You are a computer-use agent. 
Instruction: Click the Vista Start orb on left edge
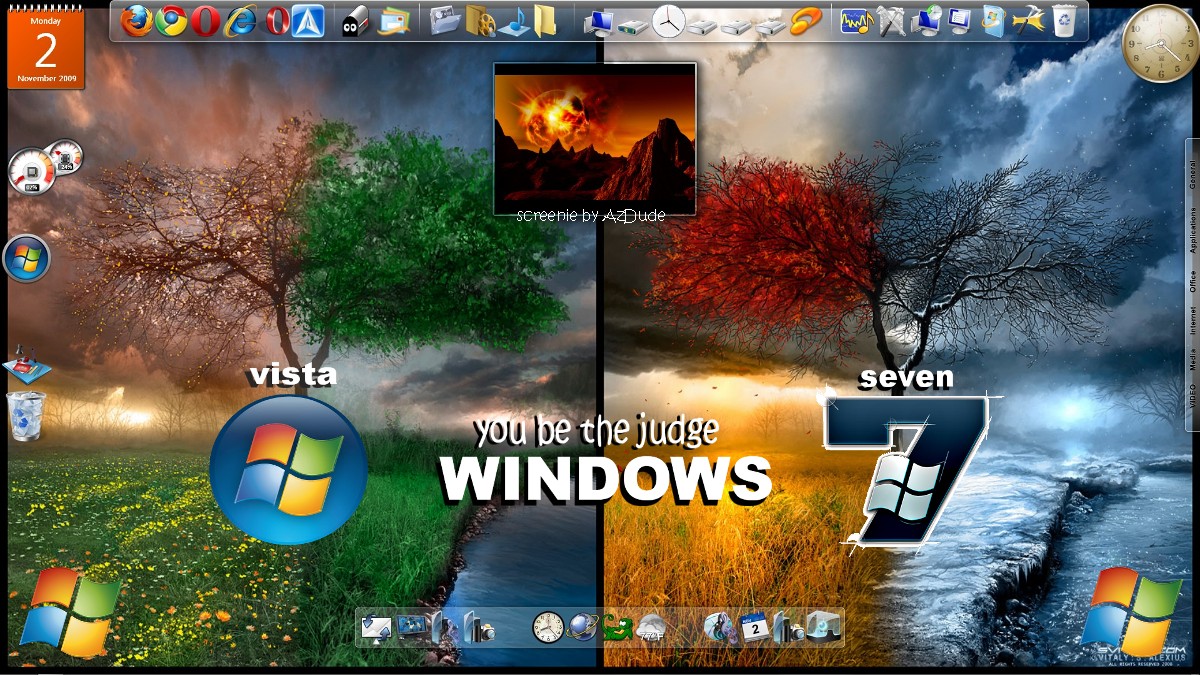(x=27, y=259)
